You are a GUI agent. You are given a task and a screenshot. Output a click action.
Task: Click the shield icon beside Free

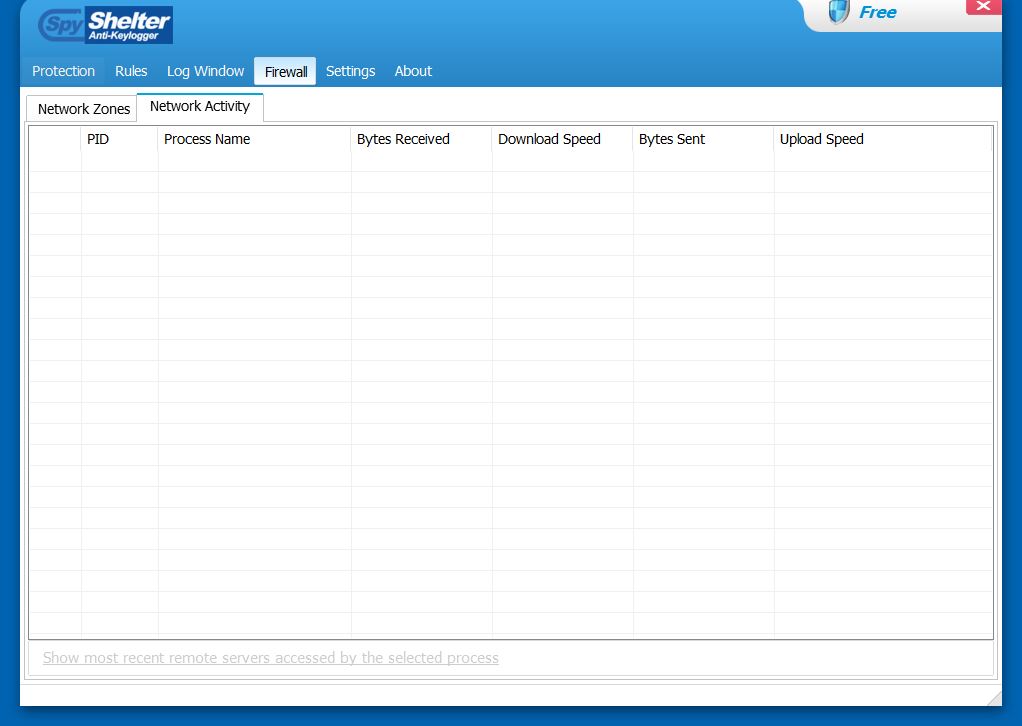click(x=839, y=12)
